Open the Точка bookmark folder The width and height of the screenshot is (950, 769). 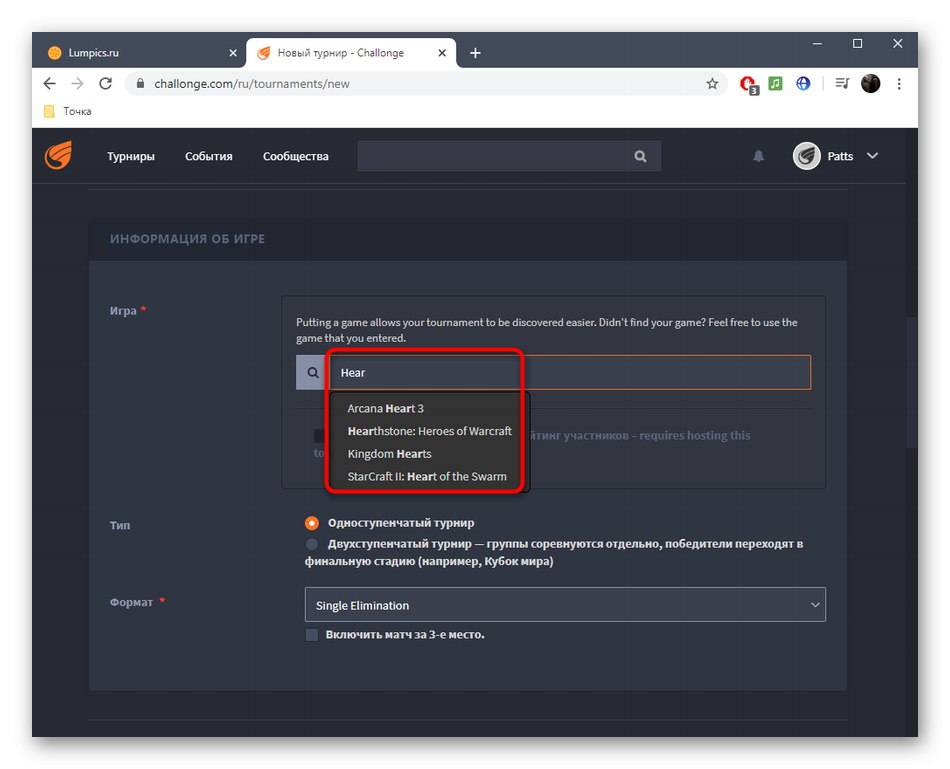tap(68, 112)
